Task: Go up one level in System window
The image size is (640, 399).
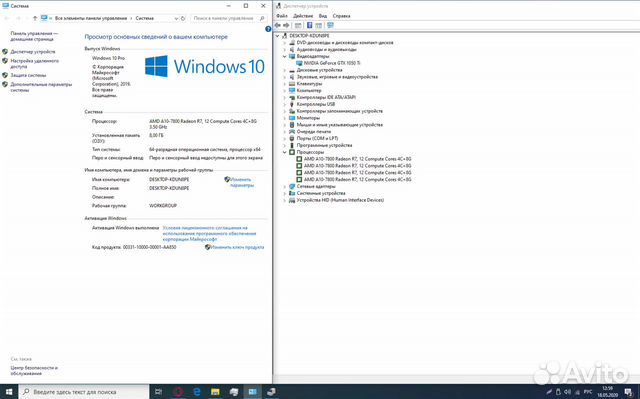Action: pyautogui.click(x=35, y=18)
